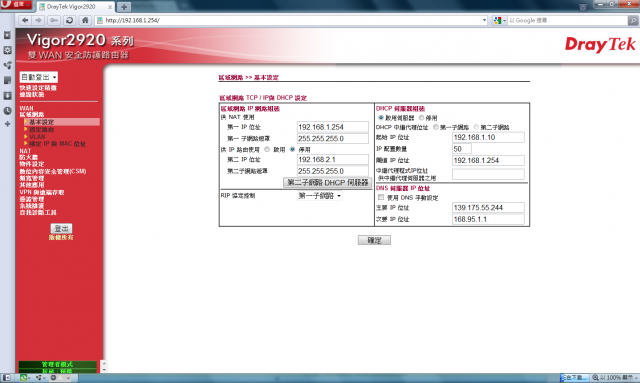
Task: Click the 確定 OK button
Action: [374, 240]
